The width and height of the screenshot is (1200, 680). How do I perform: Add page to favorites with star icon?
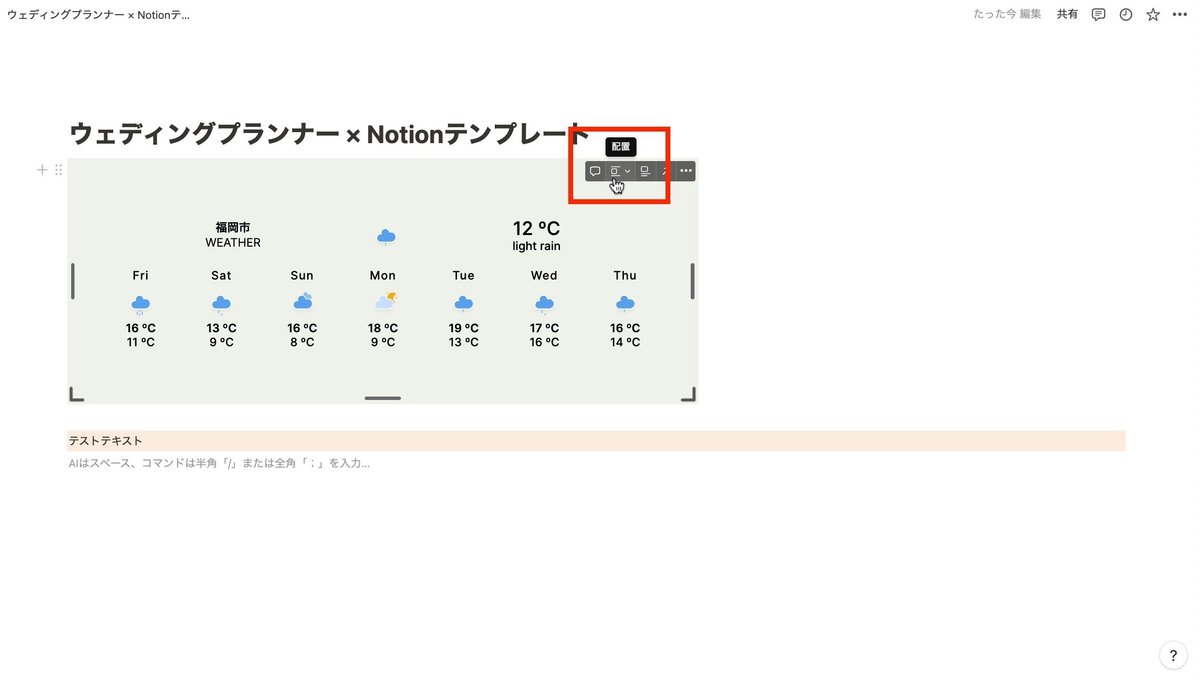click(x=1153, y=14)
